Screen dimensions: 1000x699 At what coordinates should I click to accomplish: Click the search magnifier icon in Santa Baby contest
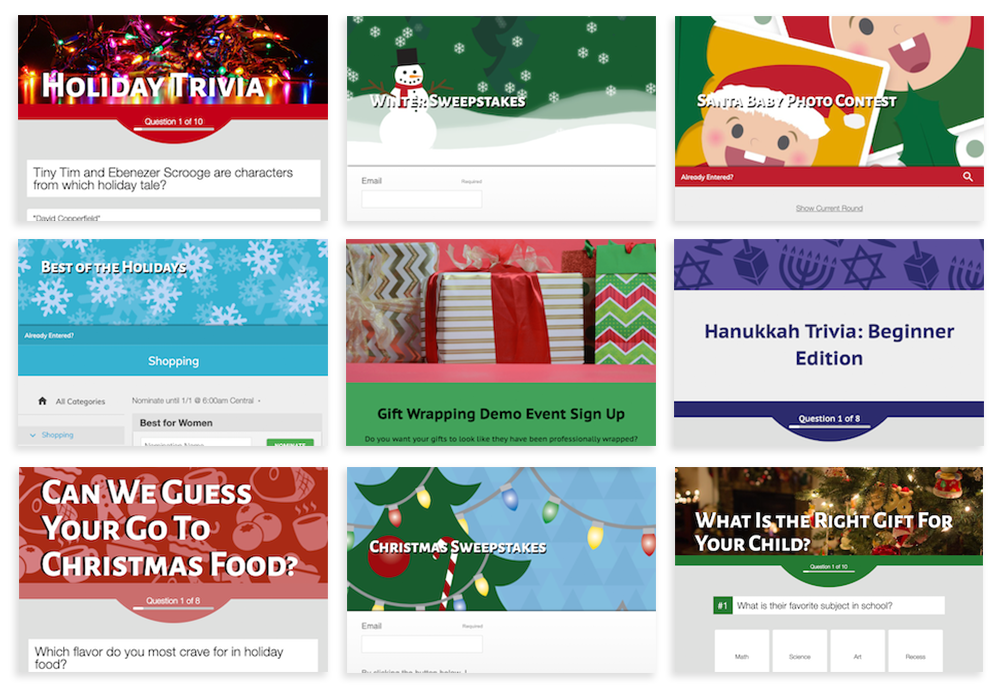[x=967, y=177]
